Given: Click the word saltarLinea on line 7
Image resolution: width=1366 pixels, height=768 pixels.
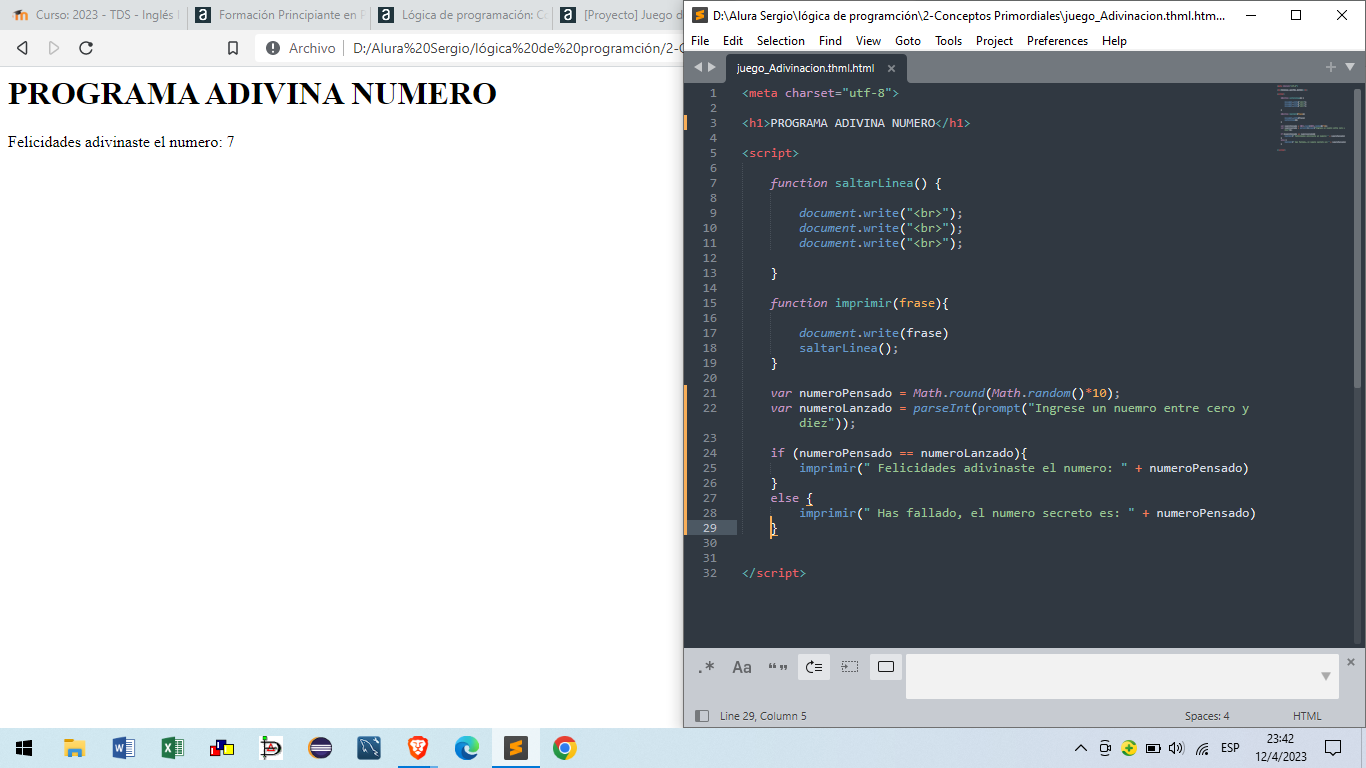Looking at the screenshot, I should pos(874,183).
